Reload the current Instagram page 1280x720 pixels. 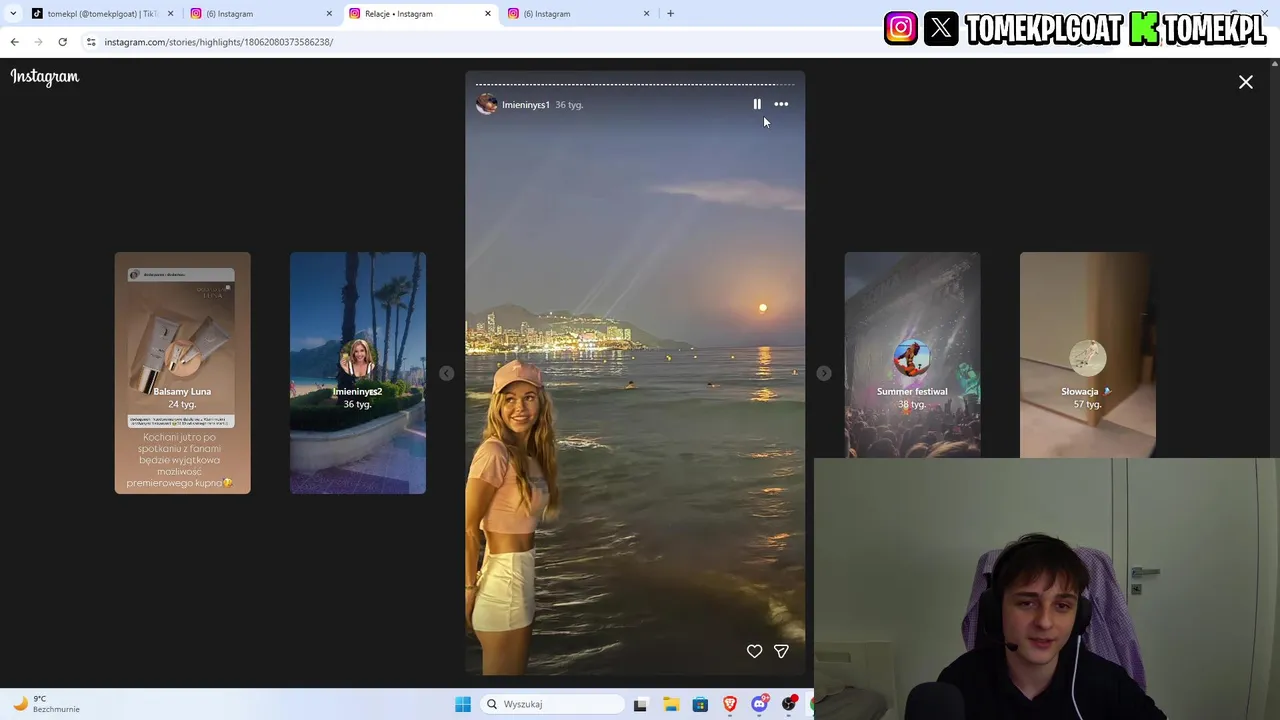pyautogui.click(x=62, y=42)
